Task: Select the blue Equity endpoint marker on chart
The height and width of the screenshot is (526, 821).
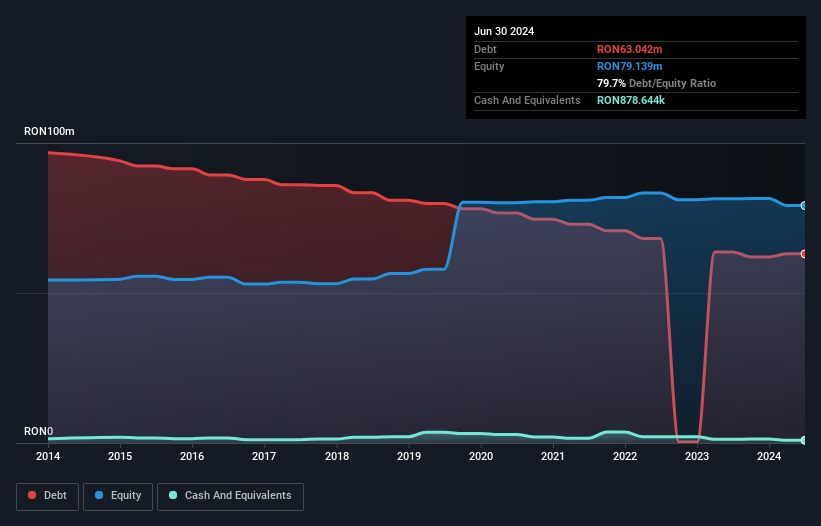Action: pyautogui.click(x=804, y=206)
